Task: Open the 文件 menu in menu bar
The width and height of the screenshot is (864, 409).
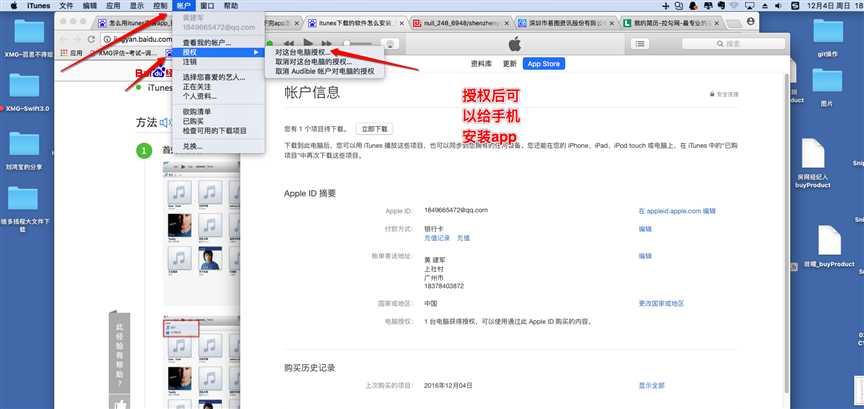Action: (x=66, y=6)
